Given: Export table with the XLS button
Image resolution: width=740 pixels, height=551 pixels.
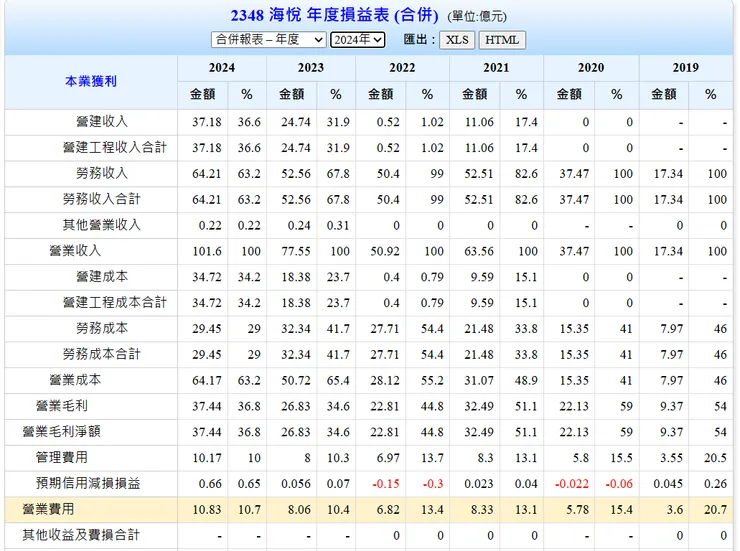Looking at the screenshot, I should coord(457,40).
